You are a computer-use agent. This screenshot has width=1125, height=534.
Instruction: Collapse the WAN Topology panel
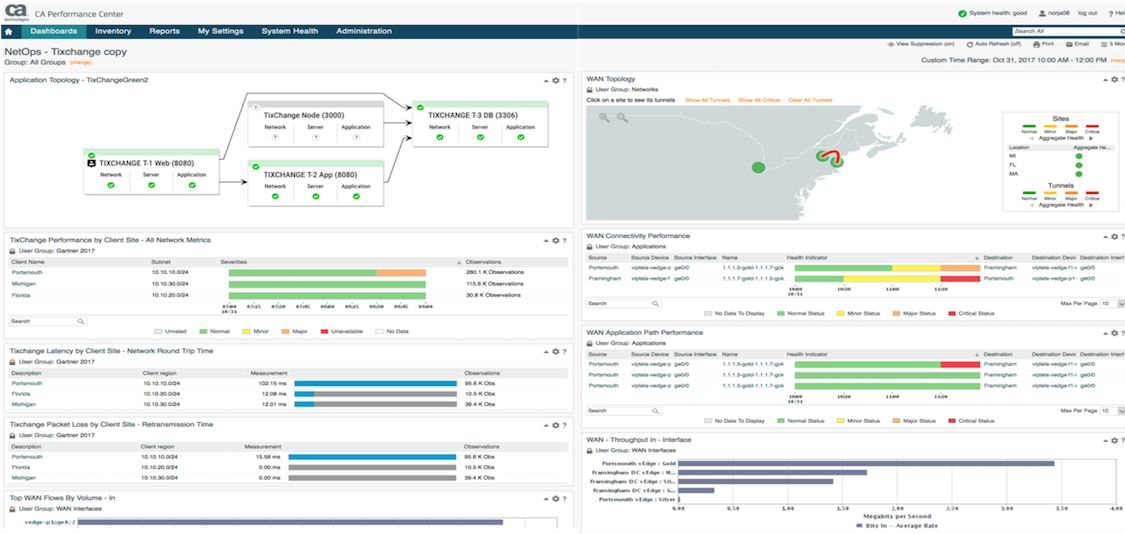point(1105,80)
